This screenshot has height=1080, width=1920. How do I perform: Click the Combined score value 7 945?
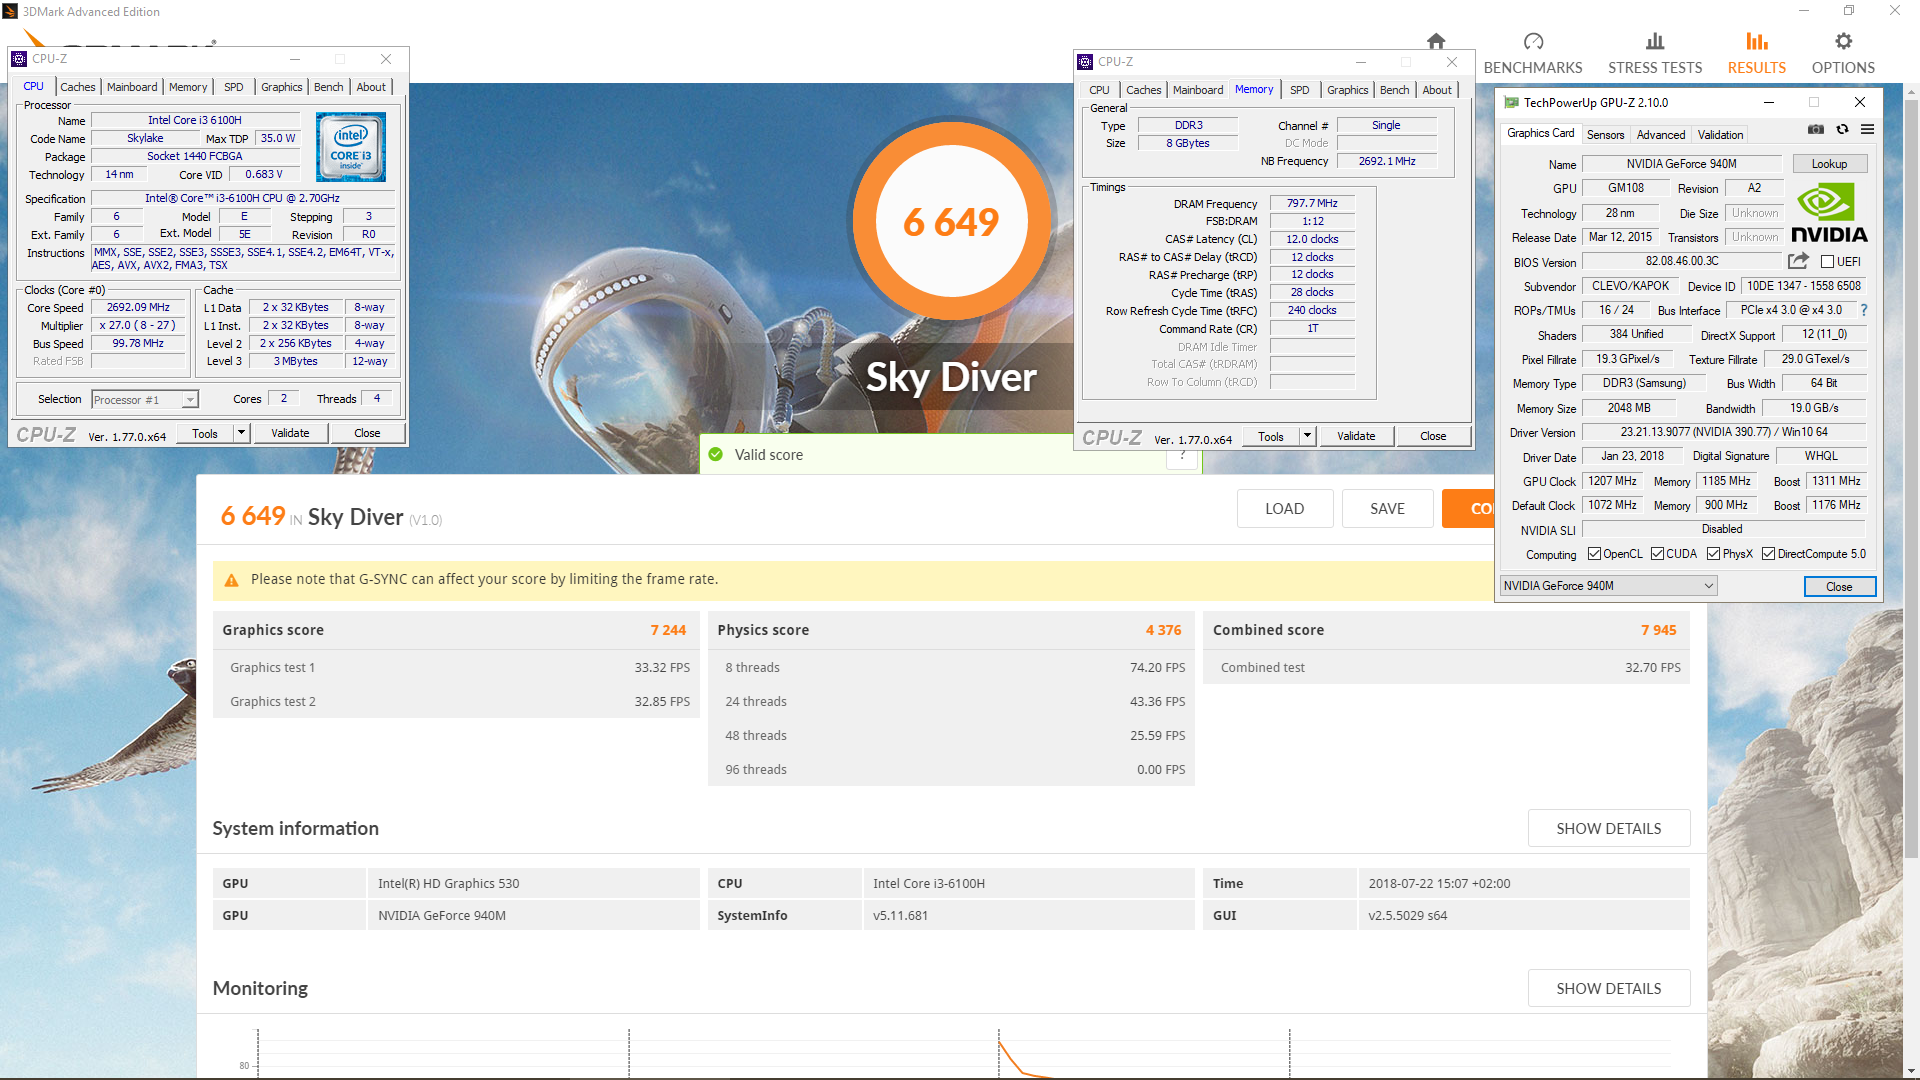(1658, 630)
